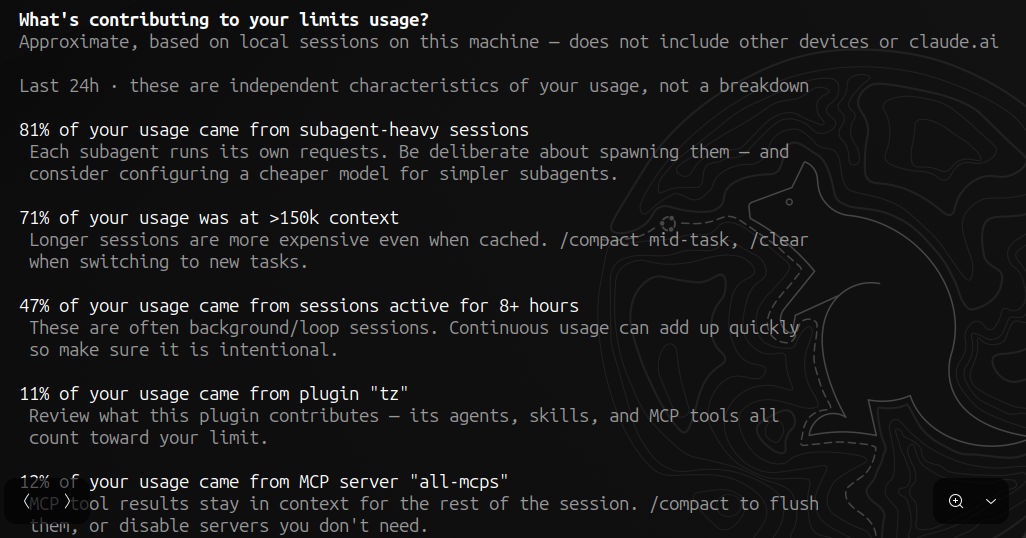Screen dimensions: 1026x538
Task: Click the kangaroo's eye in background art
Action: tap(789, 202)
